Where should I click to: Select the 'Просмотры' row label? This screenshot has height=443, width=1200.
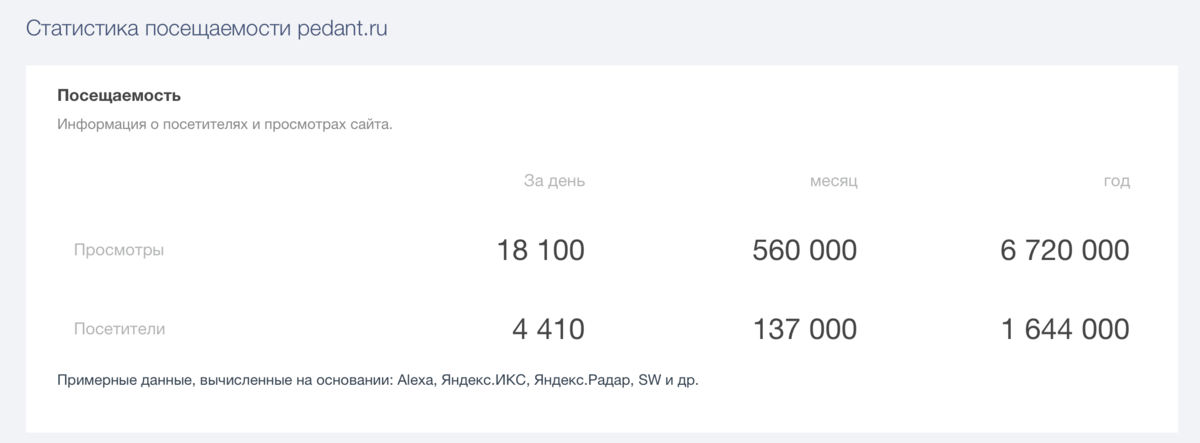pos(119,250)
